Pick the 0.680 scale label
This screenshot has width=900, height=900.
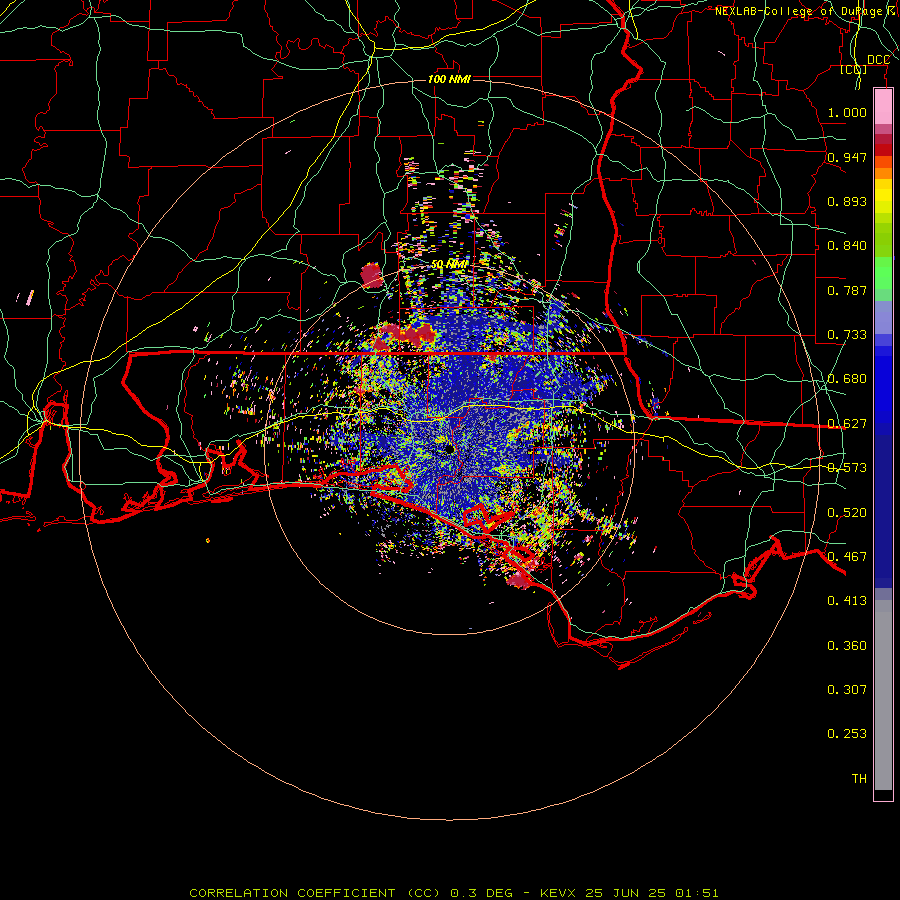847,379
